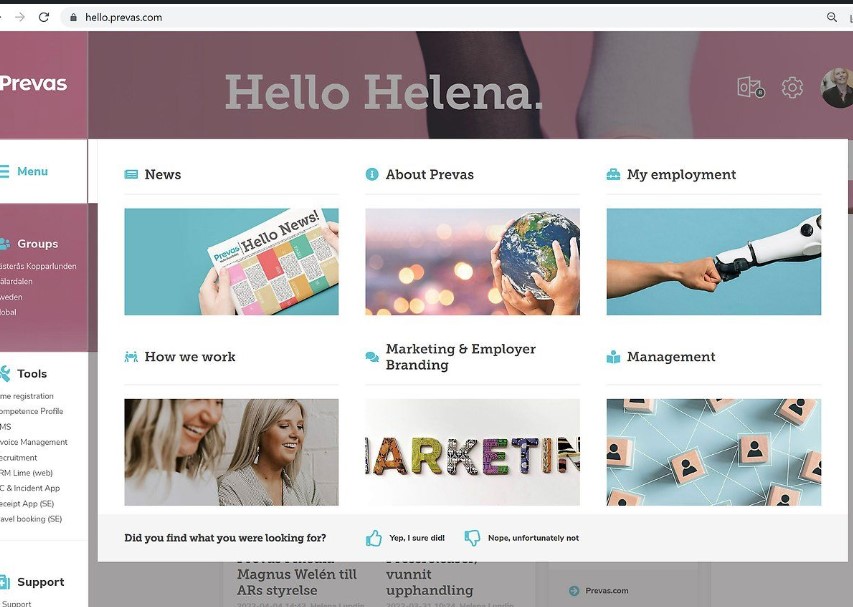Select How we work heading
Image resolution: width=853 pixels, height=607 pixels.
(190, 357)
